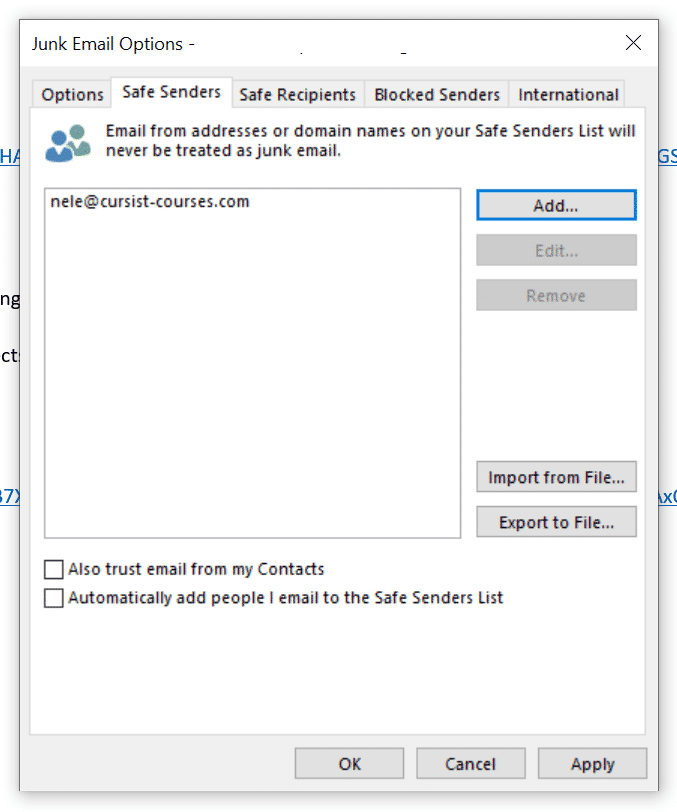
Task: Choose Export to File...
Action: point(556,521)
